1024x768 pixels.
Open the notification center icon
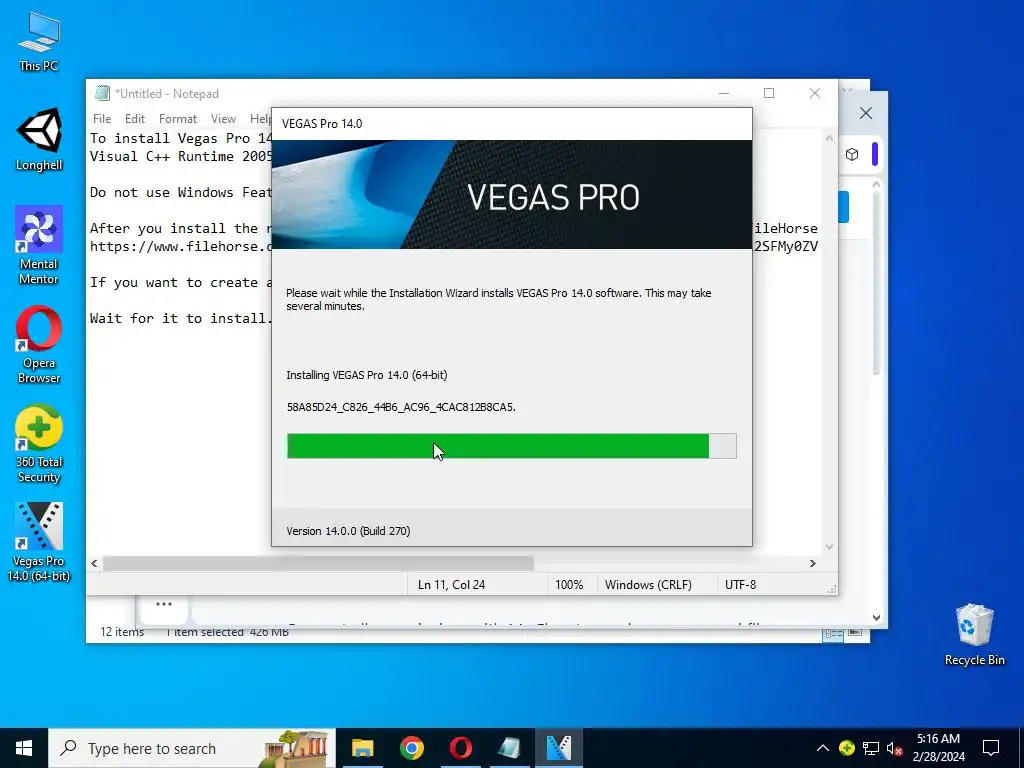point(991,748)
